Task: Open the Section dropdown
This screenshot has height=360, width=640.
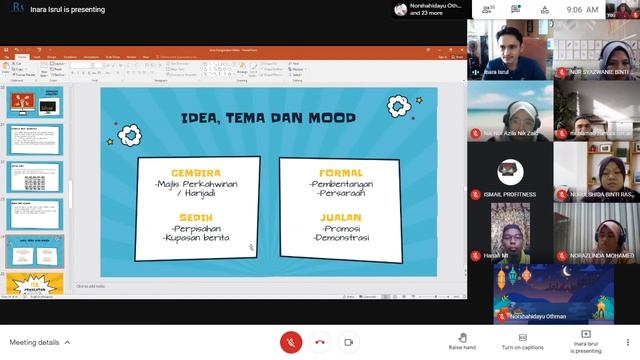Action: (58, 75)
